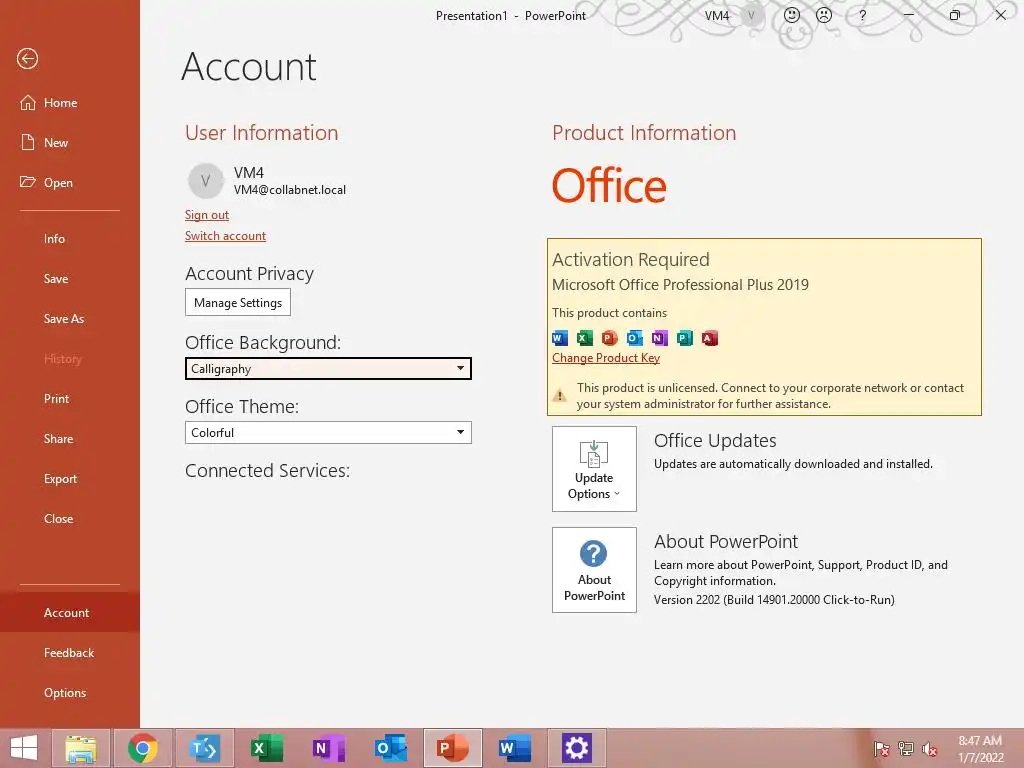Click the title bar VM4 account avatar
The image size is (1024, 768).
click(752, 15)
